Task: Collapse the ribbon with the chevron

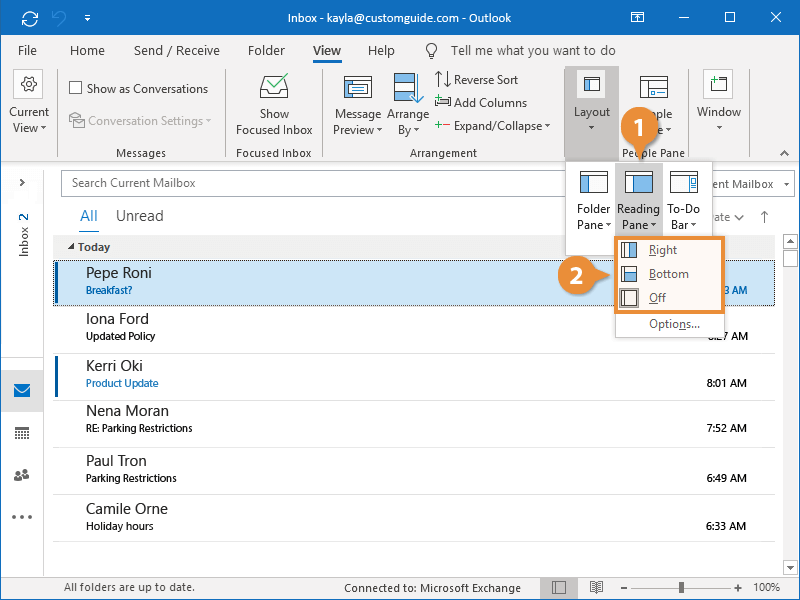Action: coord(784,153)
